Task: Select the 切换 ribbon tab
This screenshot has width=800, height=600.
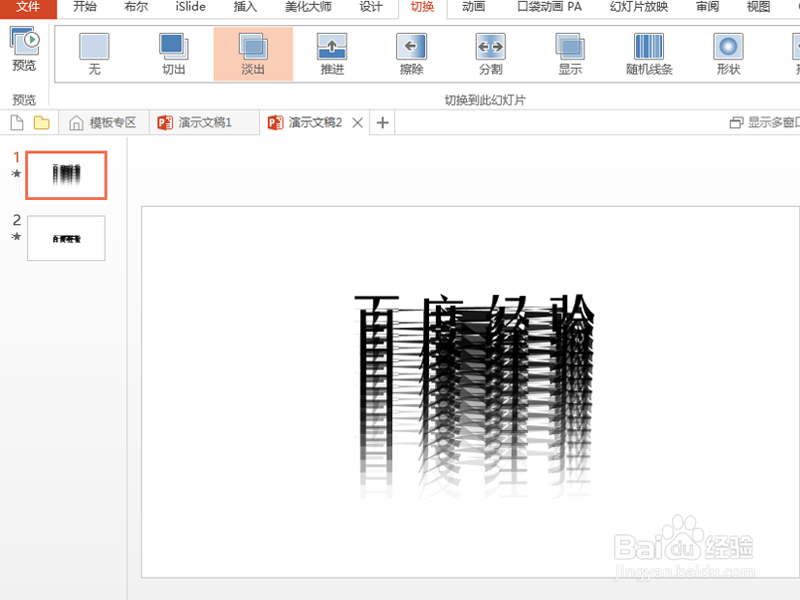Action: pyautogui.click(x=422, y=7)
